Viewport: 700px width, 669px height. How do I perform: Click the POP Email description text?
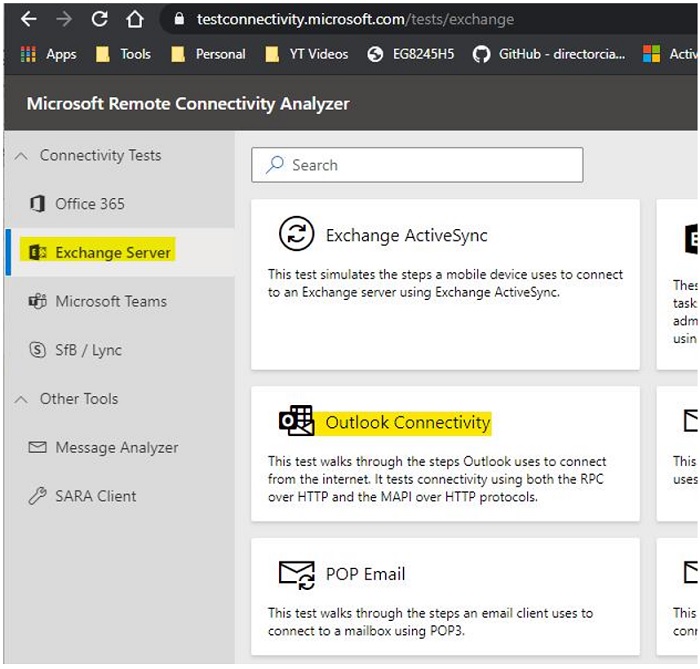point(430,622)
